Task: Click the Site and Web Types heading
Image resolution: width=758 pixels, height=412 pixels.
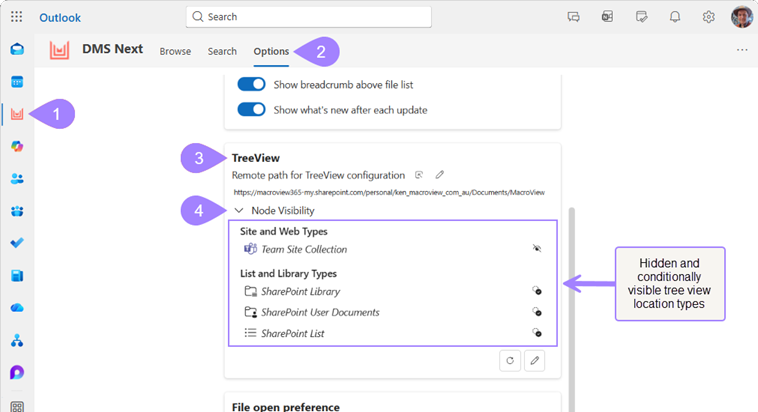Action: [x=284, y=232]
